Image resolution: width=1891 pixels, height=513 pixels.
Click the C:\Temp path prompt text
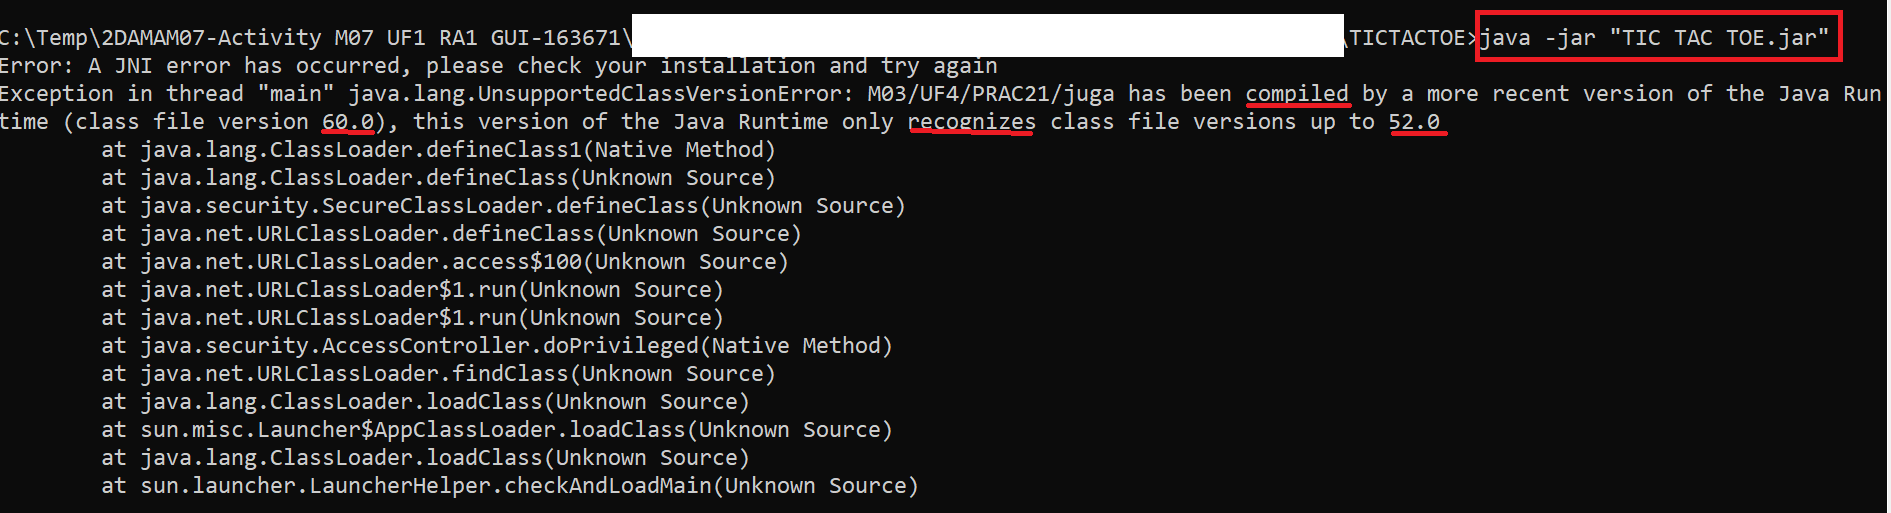316,38
